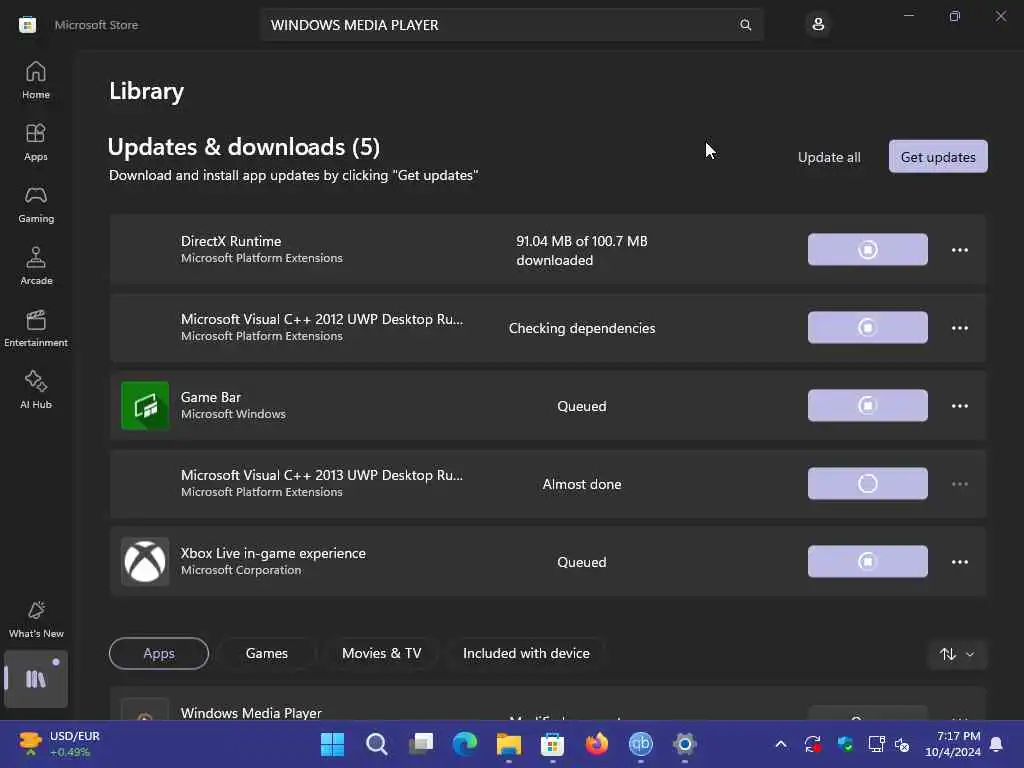
Task: Select Included with device filter
Action: pyautogui.click(x=526, y=653)
